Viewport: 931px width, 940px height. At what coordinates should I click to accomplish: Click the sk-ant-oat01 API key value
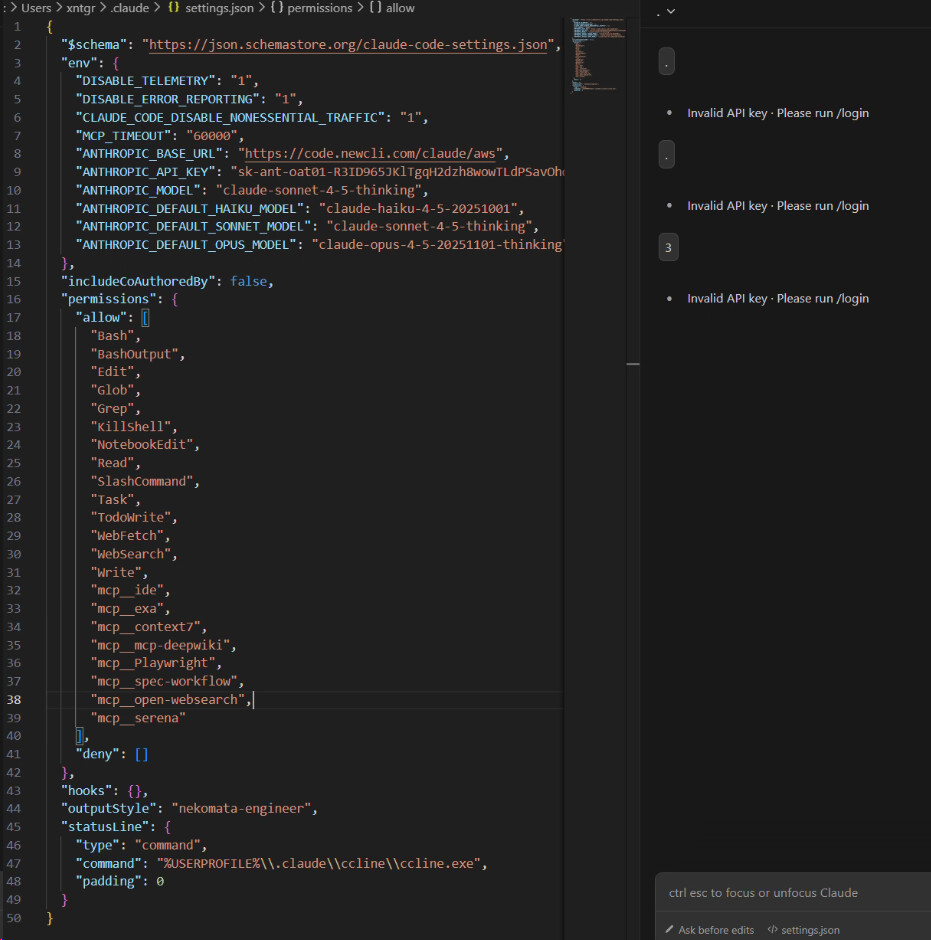coord(397,172)
